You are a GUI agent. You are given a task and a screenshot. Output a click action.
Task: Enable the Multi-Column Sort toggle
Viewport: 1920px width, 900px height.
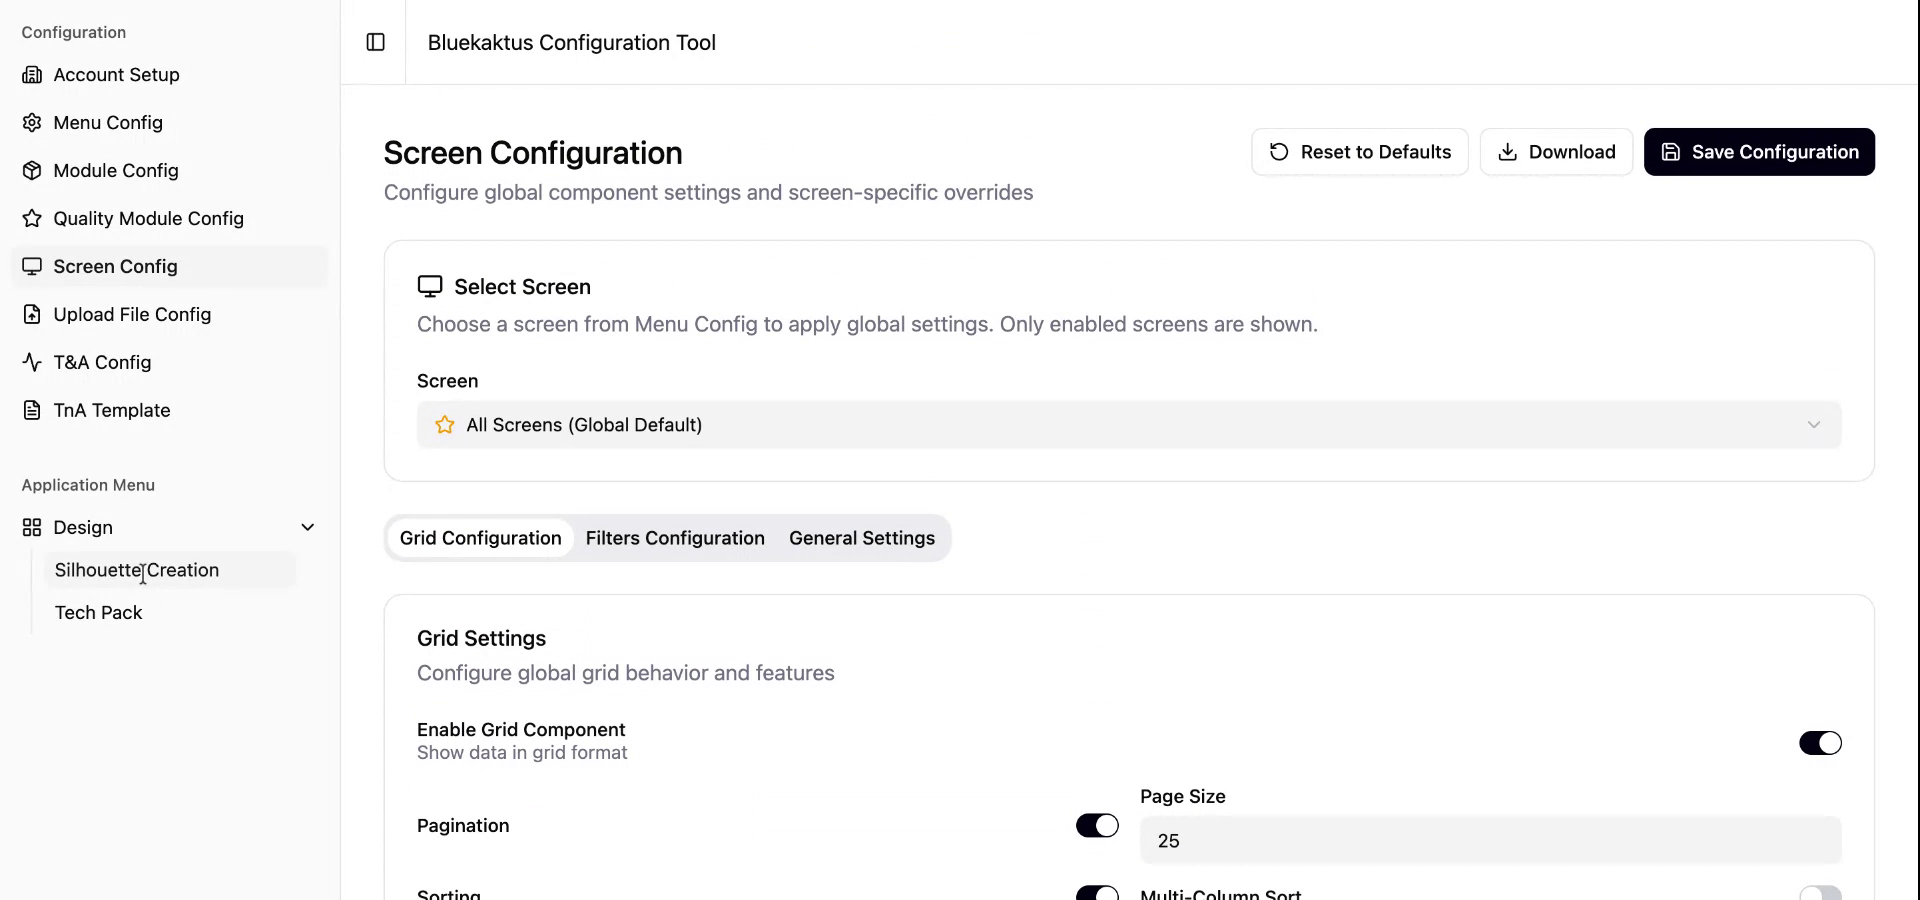tap(1819, 893)
